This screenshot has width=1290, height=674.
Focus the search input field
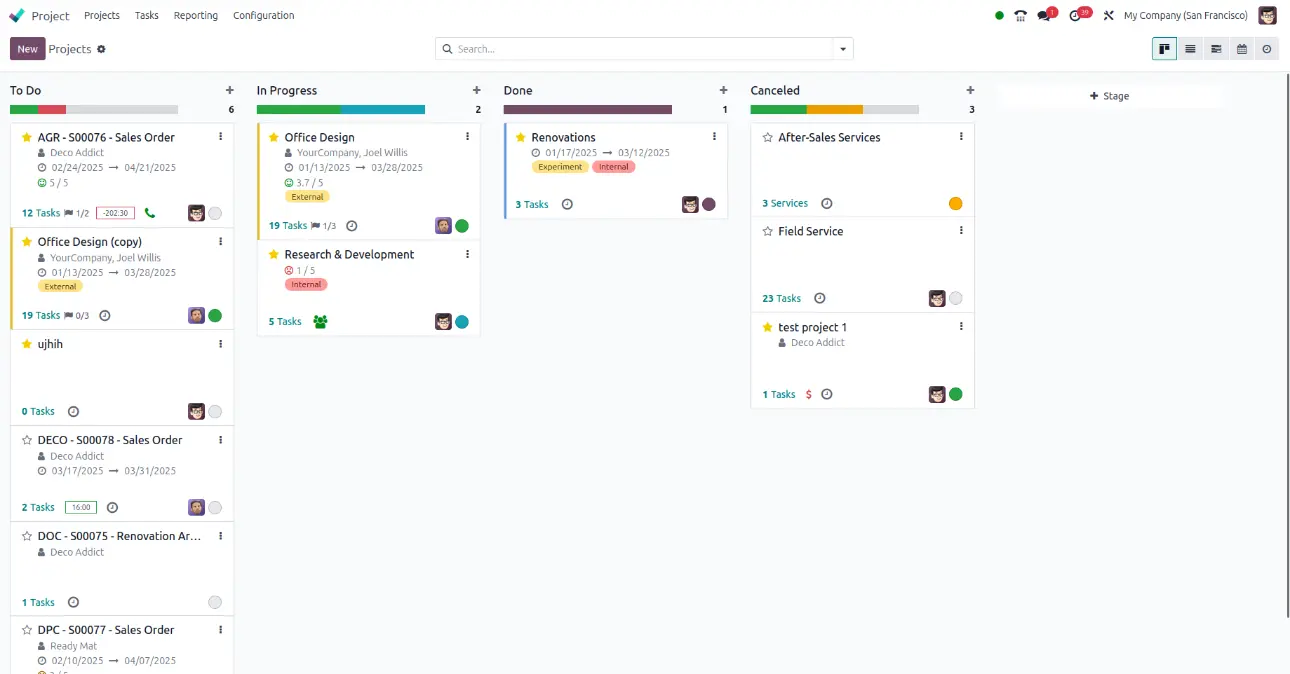640,49
